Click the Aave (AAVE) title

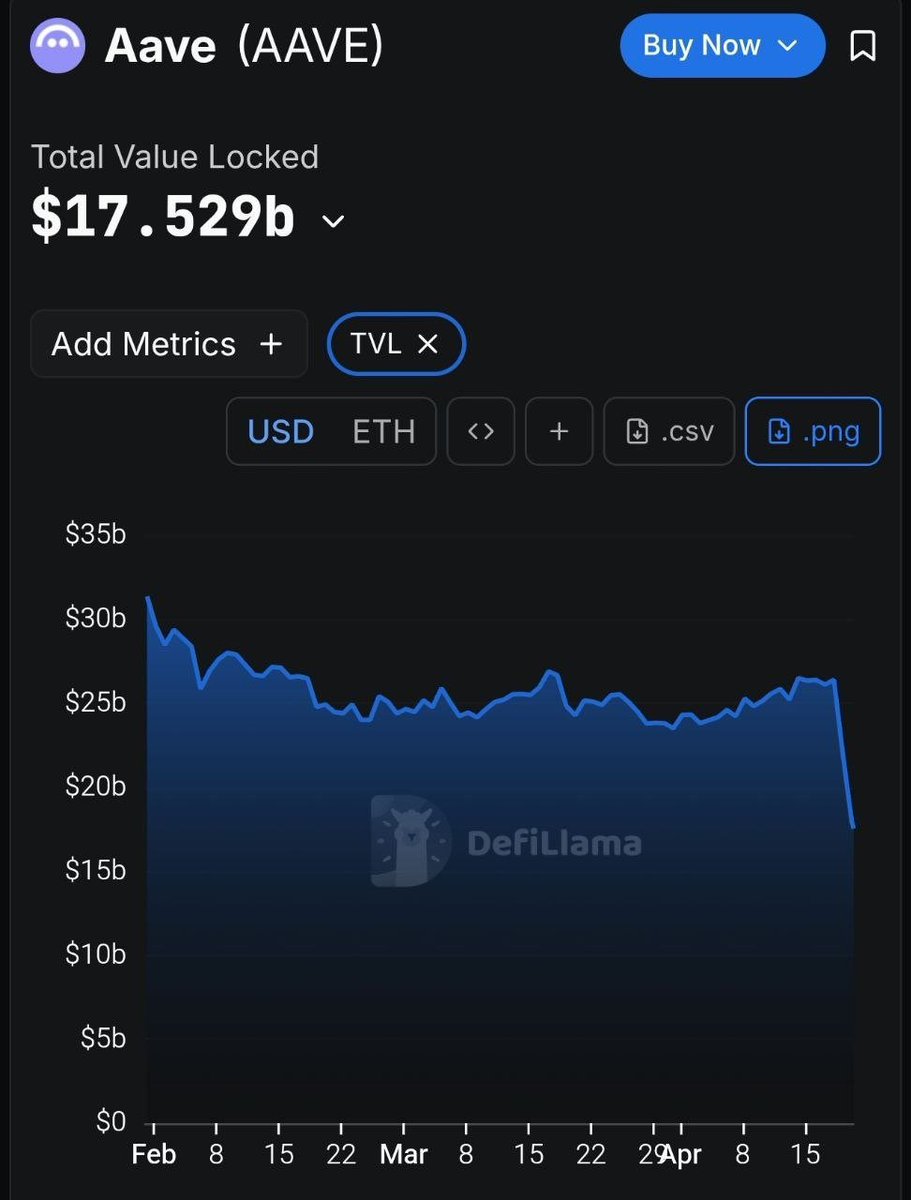[244, 46]
